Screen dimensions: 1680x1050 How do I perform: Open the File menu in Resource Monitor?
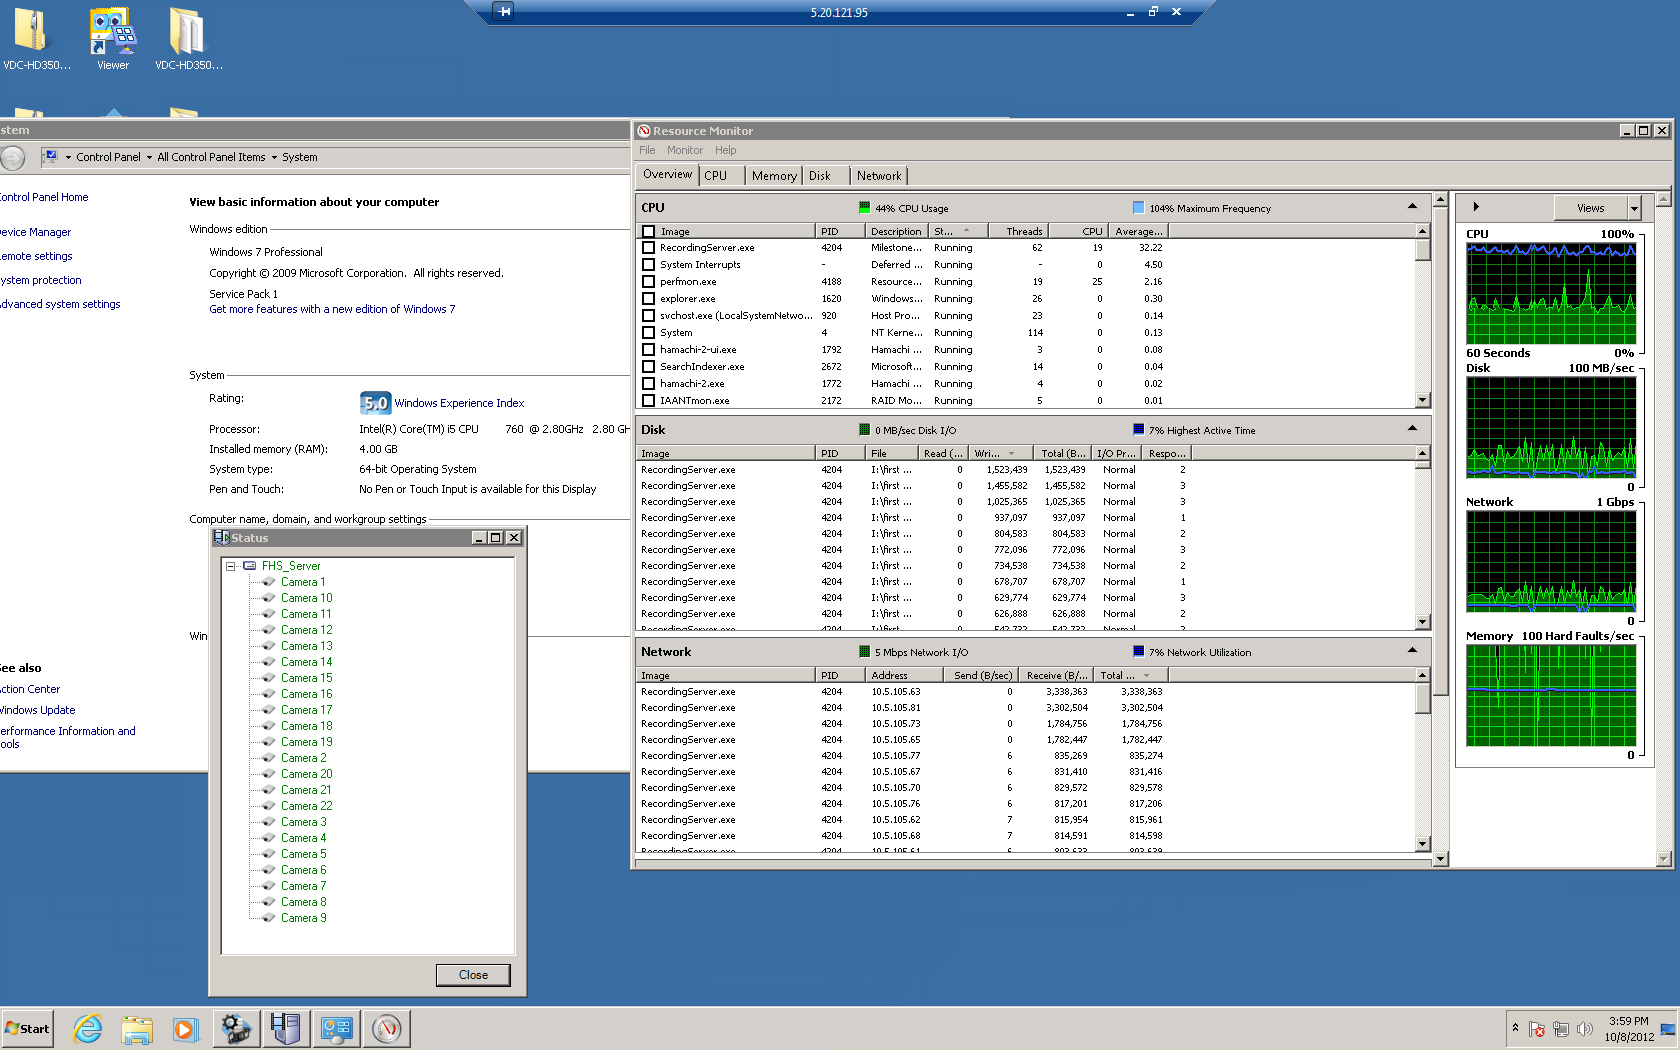647,150
